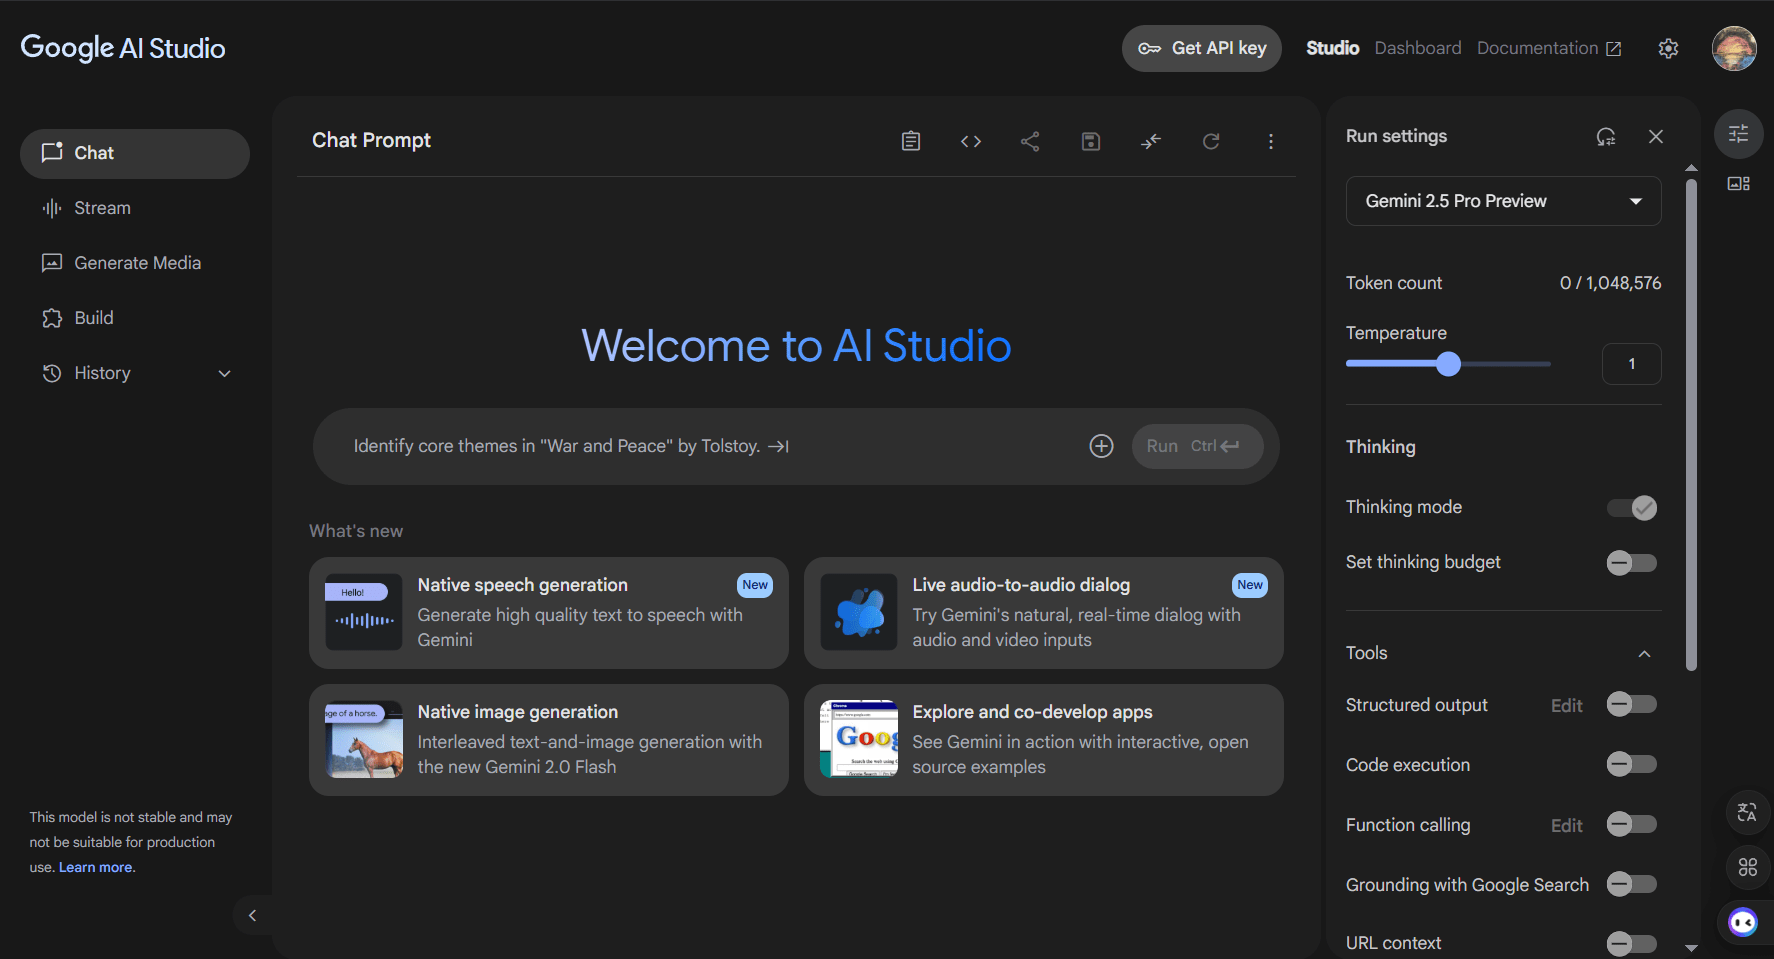This screenshot has width=1774, height=959.
Task: Save the prompt with the floppy disk icon
Action: click(1091, 141)
